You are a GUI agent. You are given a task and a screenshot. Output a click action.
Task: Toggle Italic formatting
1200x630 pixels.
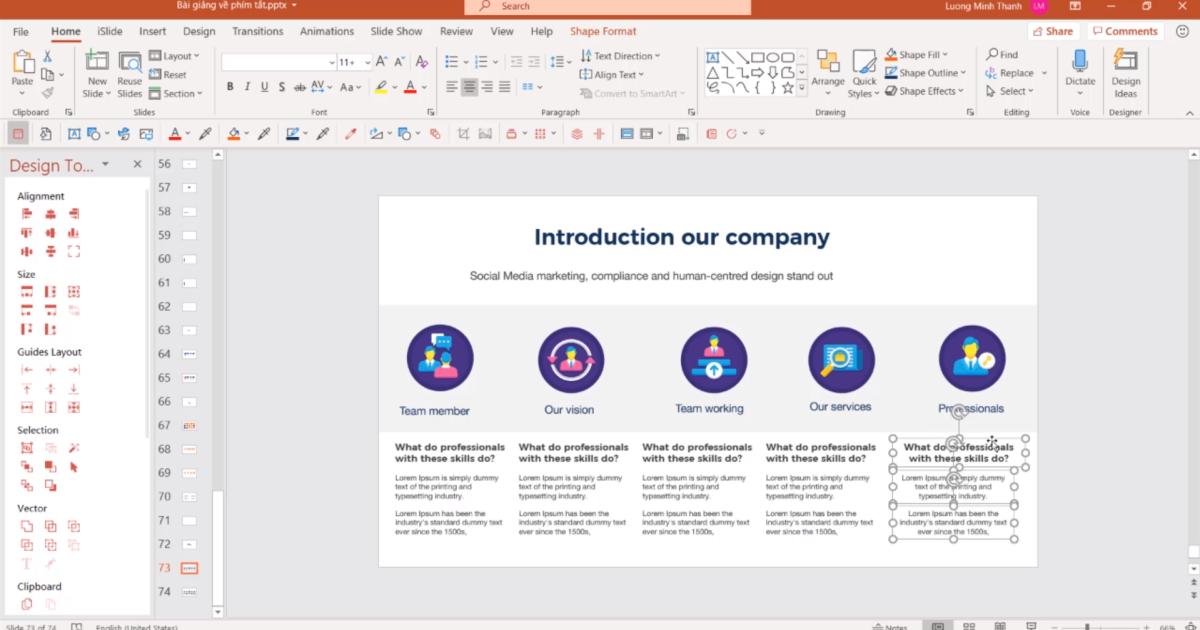pos(246,87)
